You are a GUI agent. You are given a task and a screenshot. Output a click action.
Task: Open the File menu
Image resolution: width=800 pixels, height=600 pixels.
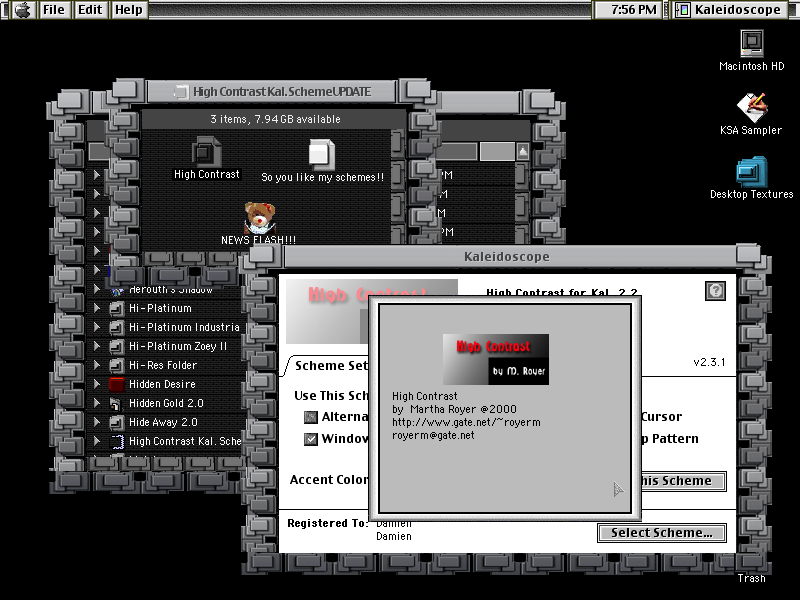[x=54, y=10]
